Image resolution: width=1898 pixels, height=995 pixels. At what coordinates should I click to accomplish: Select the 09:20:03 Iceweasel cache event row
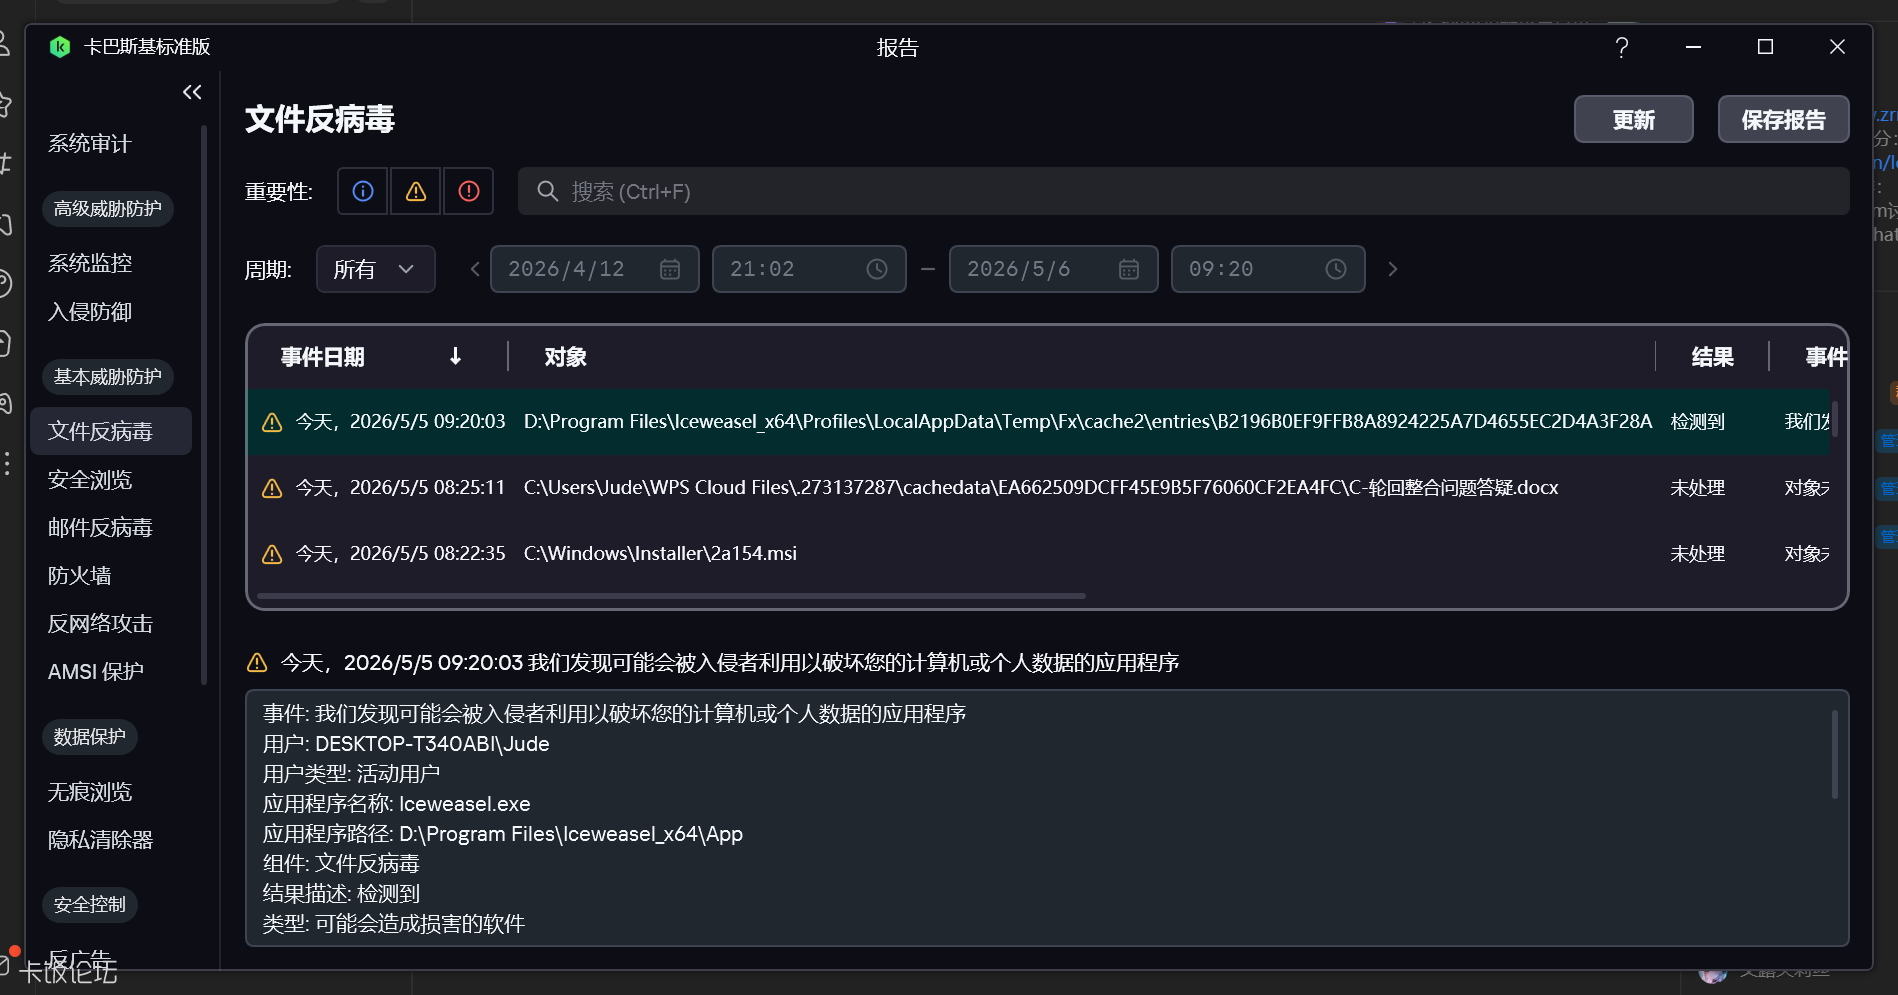1039,422
